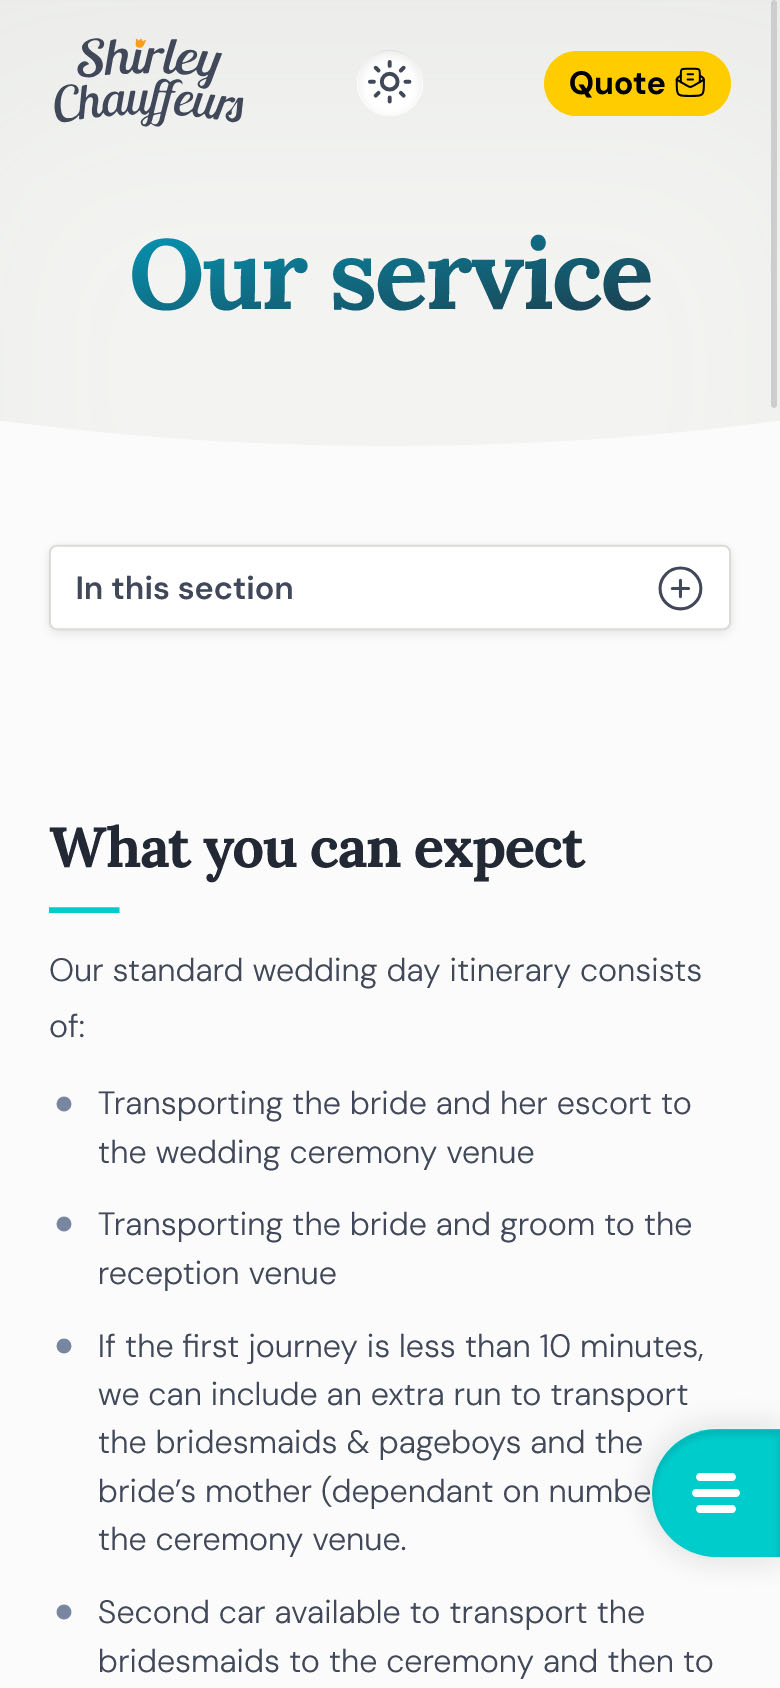Click the bullet dot beside "Second car available"
The height and width of the screenshot is (1688, 780).
coord(65,1612)
